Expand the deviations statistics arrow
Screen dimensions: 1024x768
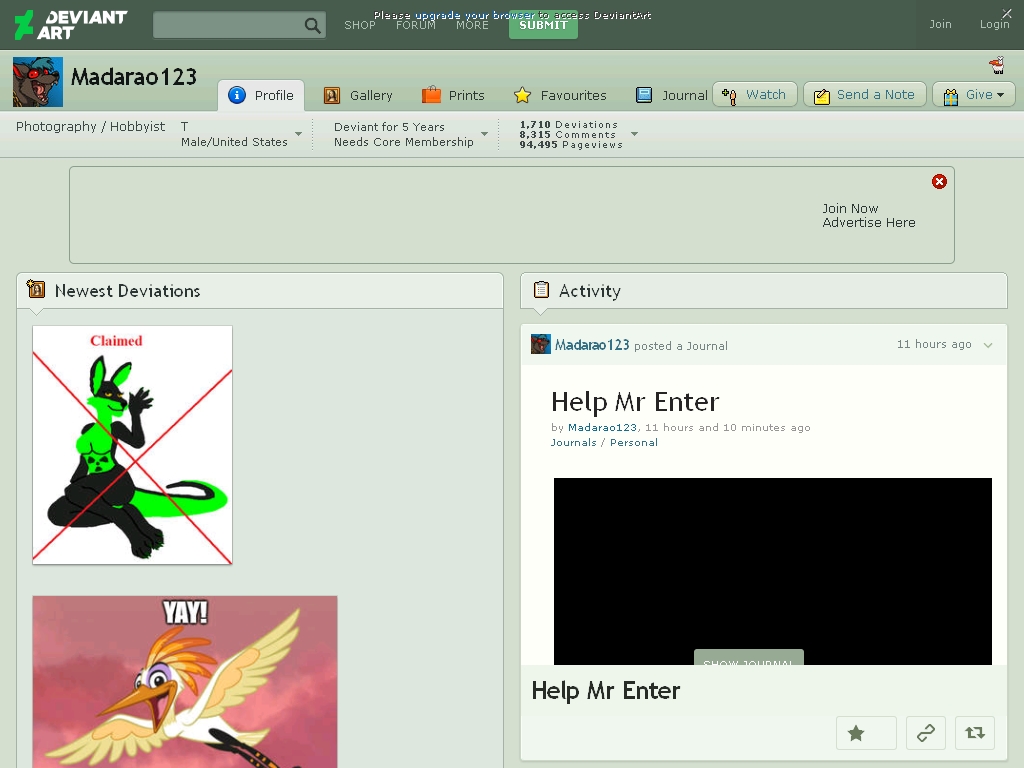tap(634, 134)
